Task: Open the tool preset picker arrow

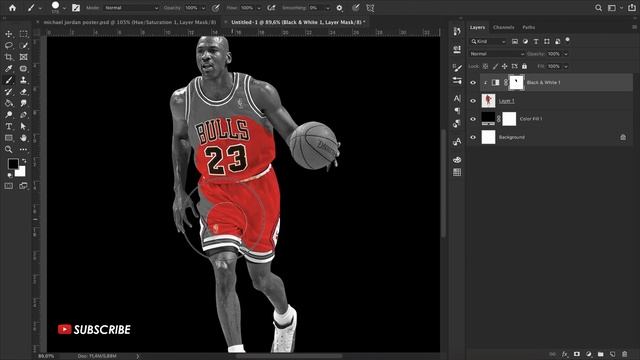Action: point(40,8)
